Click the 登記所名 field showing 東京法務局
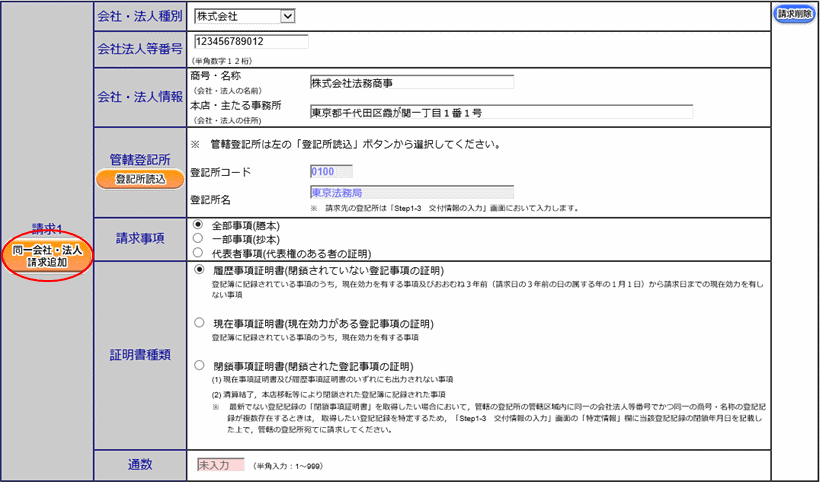 tap(412, 192)
